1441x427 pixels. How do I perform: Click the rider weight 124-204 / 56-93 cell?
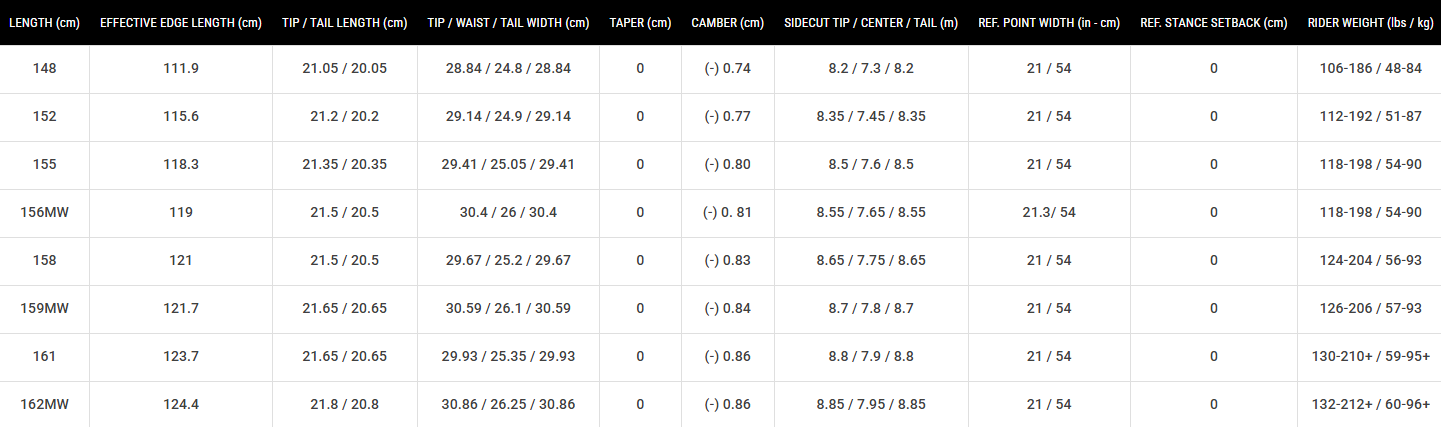1370,260
